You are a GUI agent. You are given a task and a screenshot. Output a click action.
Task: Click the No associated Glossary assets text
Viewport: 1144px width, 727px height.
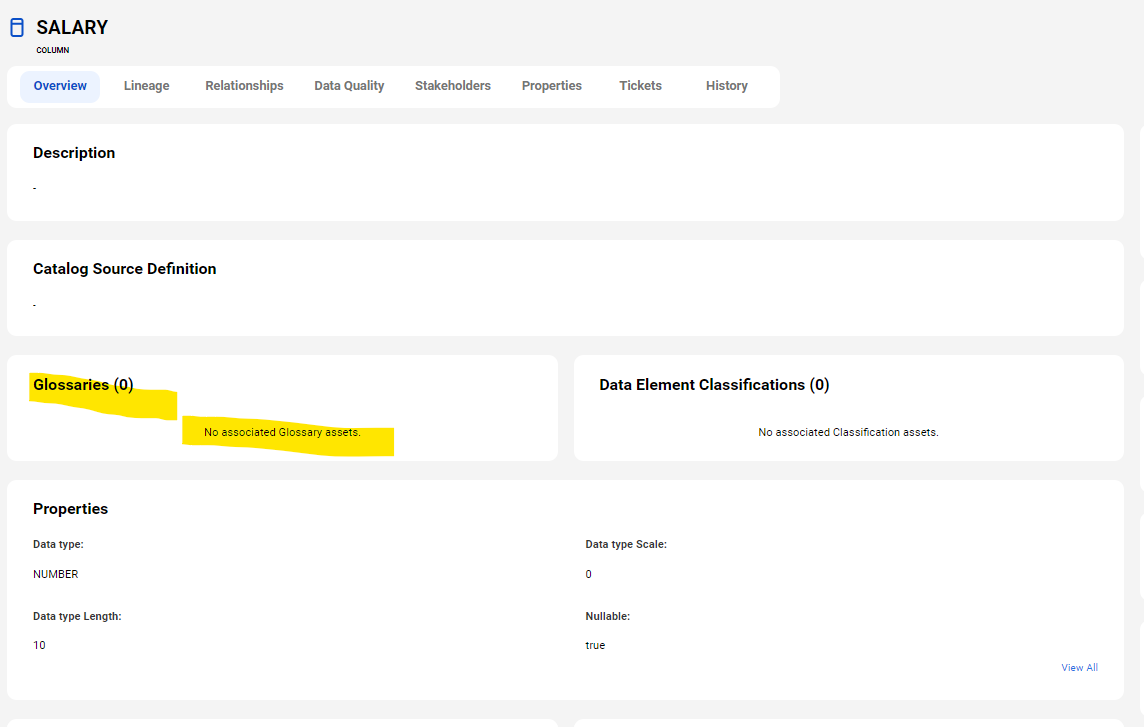point(282,432)
